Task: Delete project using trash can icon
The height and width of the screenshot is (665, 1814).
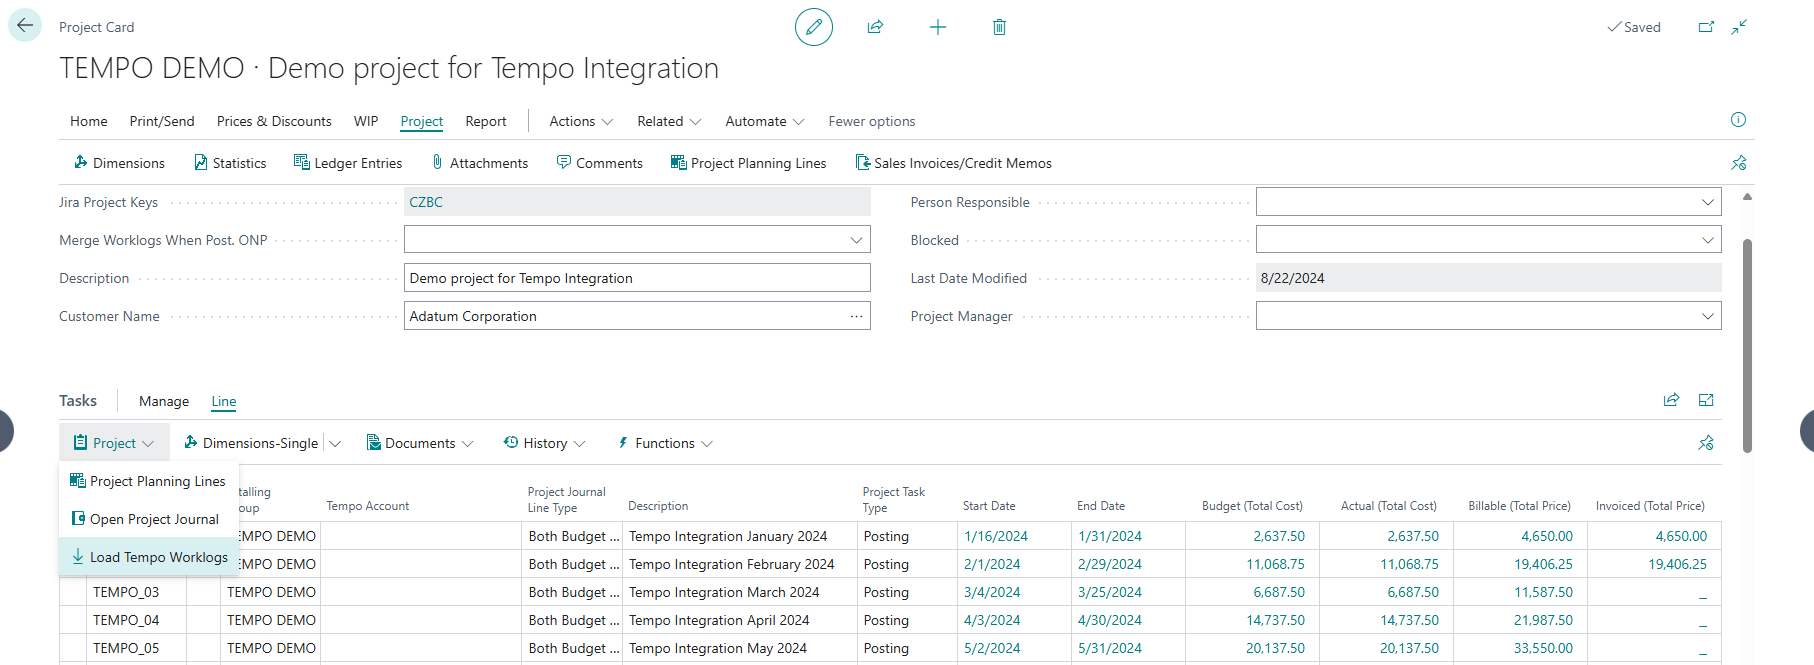Action: point(999,27)
